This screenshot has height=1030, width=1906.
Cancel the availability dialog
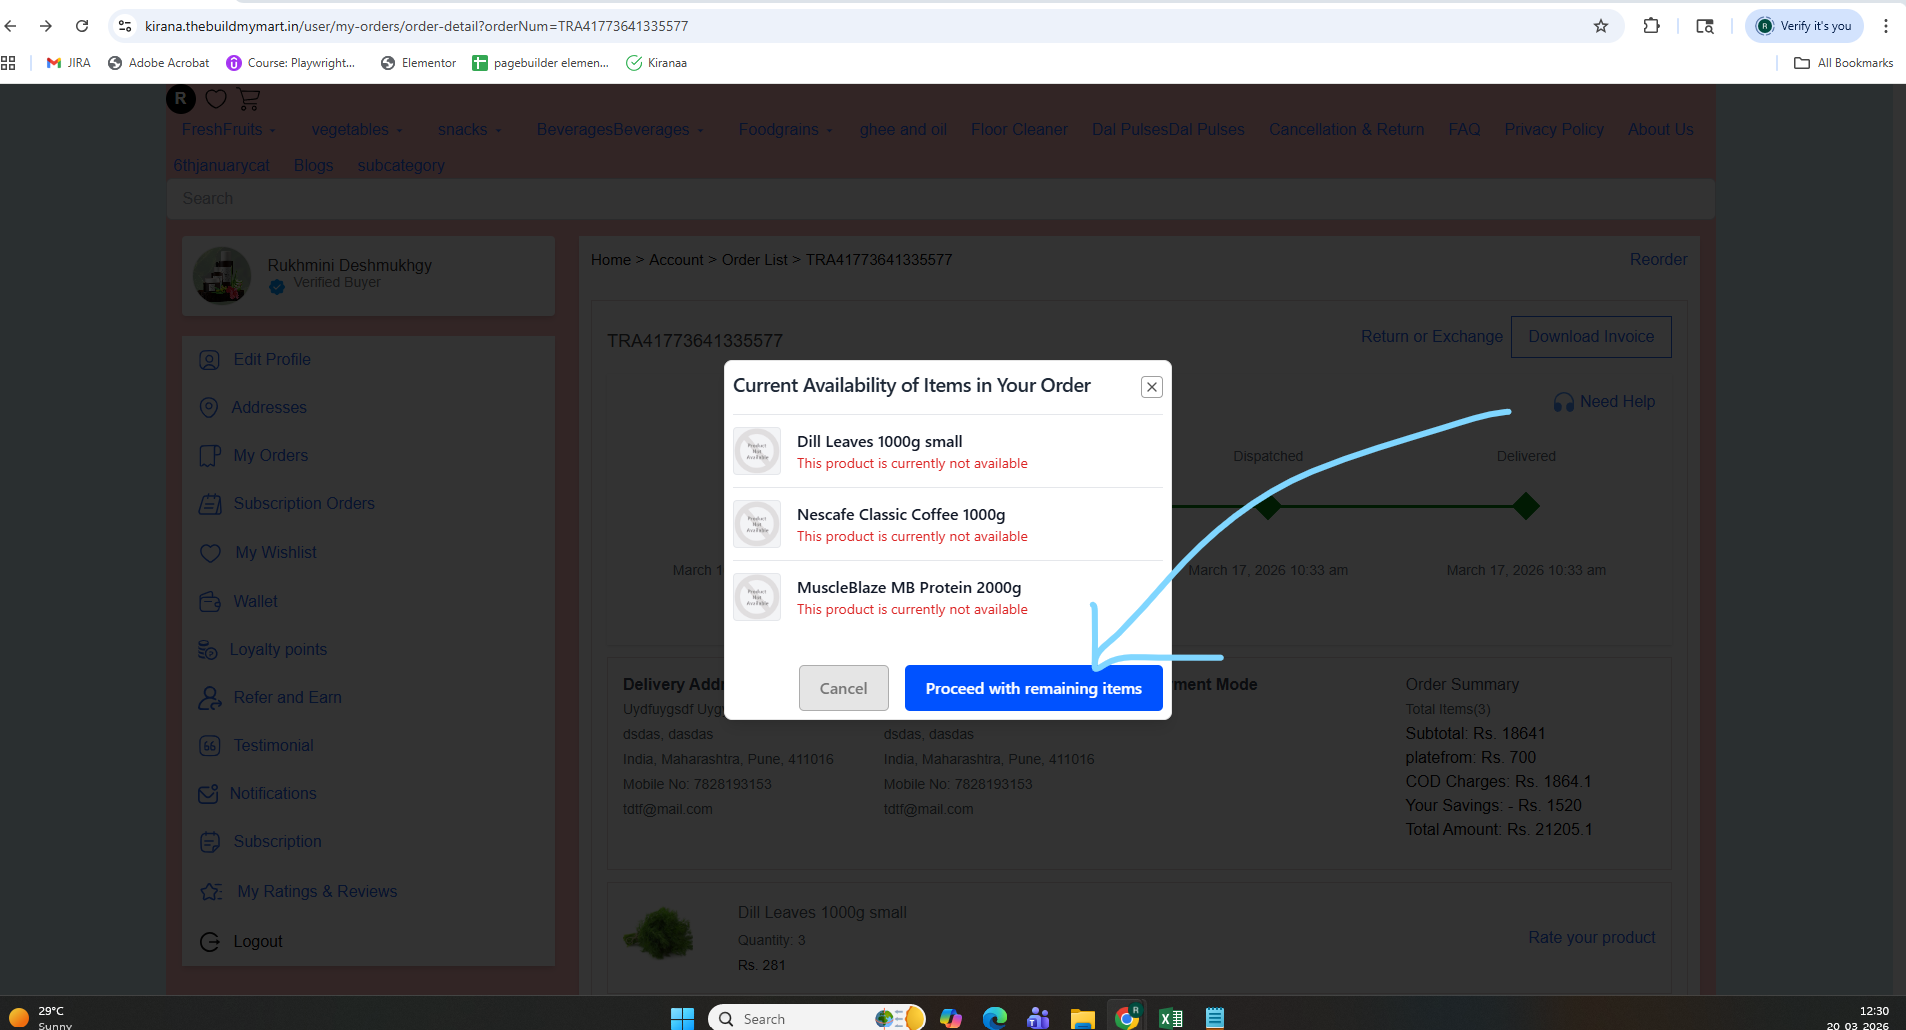(x=843, y=688)
